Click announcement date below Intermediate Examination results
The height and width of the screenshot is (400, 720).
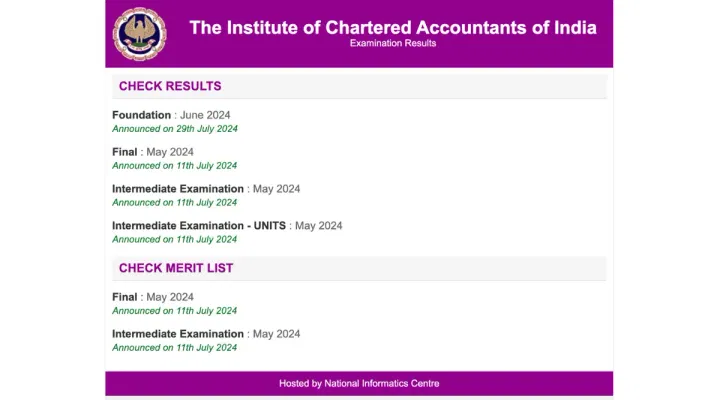(174, 203)
